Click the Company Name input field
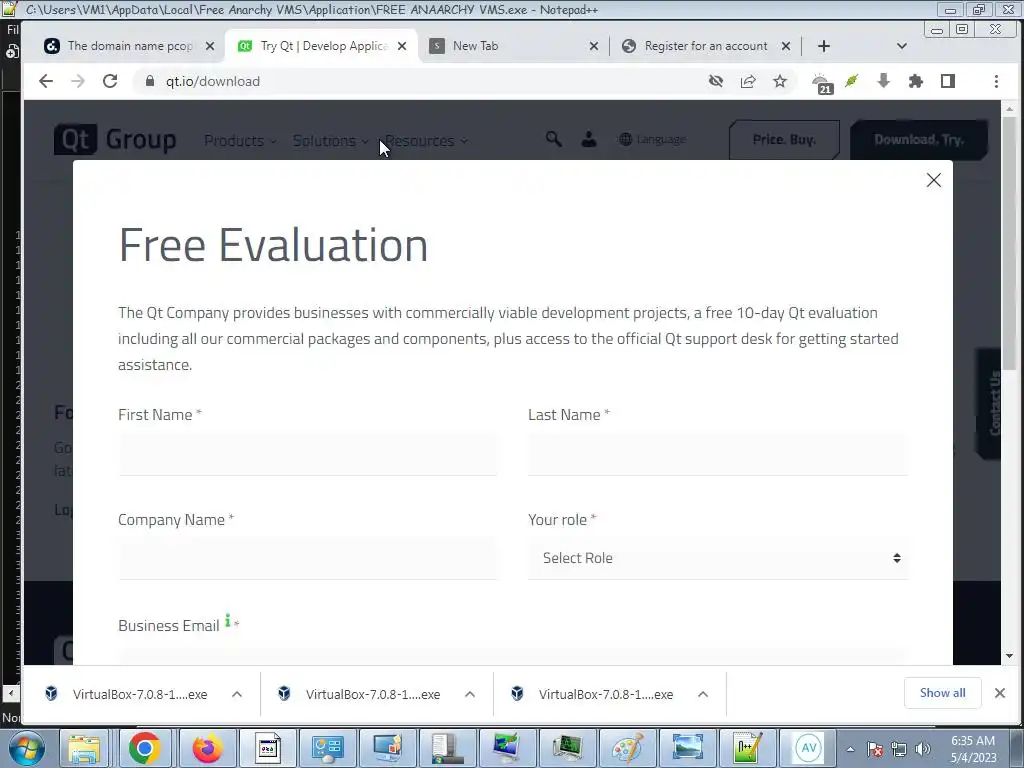Screen dimensions: 1024x768 point(308,558)
